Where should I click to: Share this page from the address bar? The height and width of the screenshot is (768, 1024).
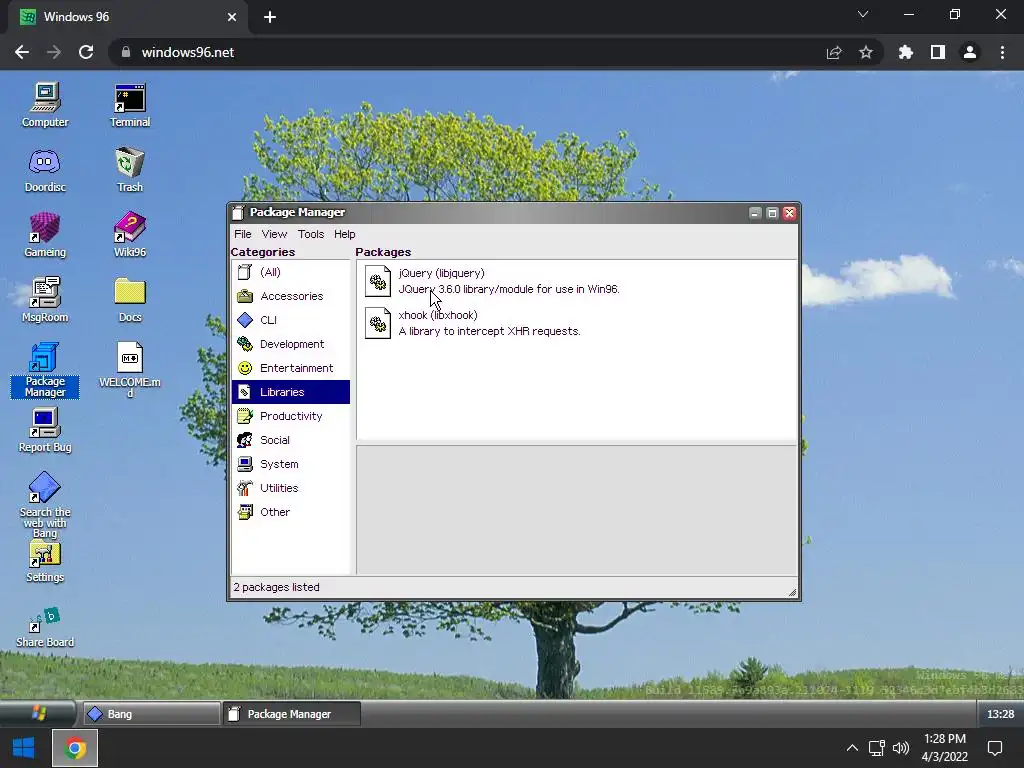pos(834,52)
